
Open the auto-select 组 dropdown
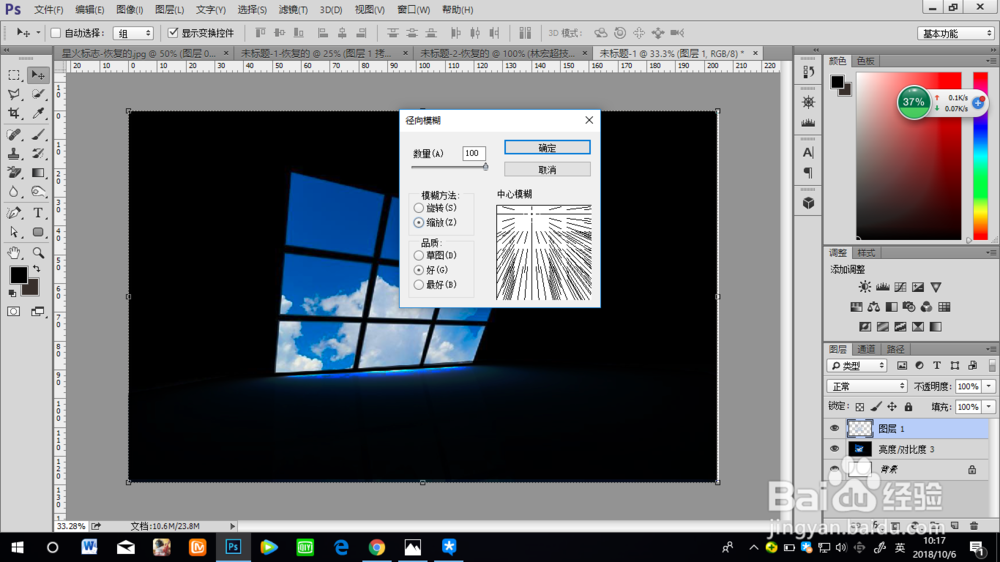tap(133, 33)
